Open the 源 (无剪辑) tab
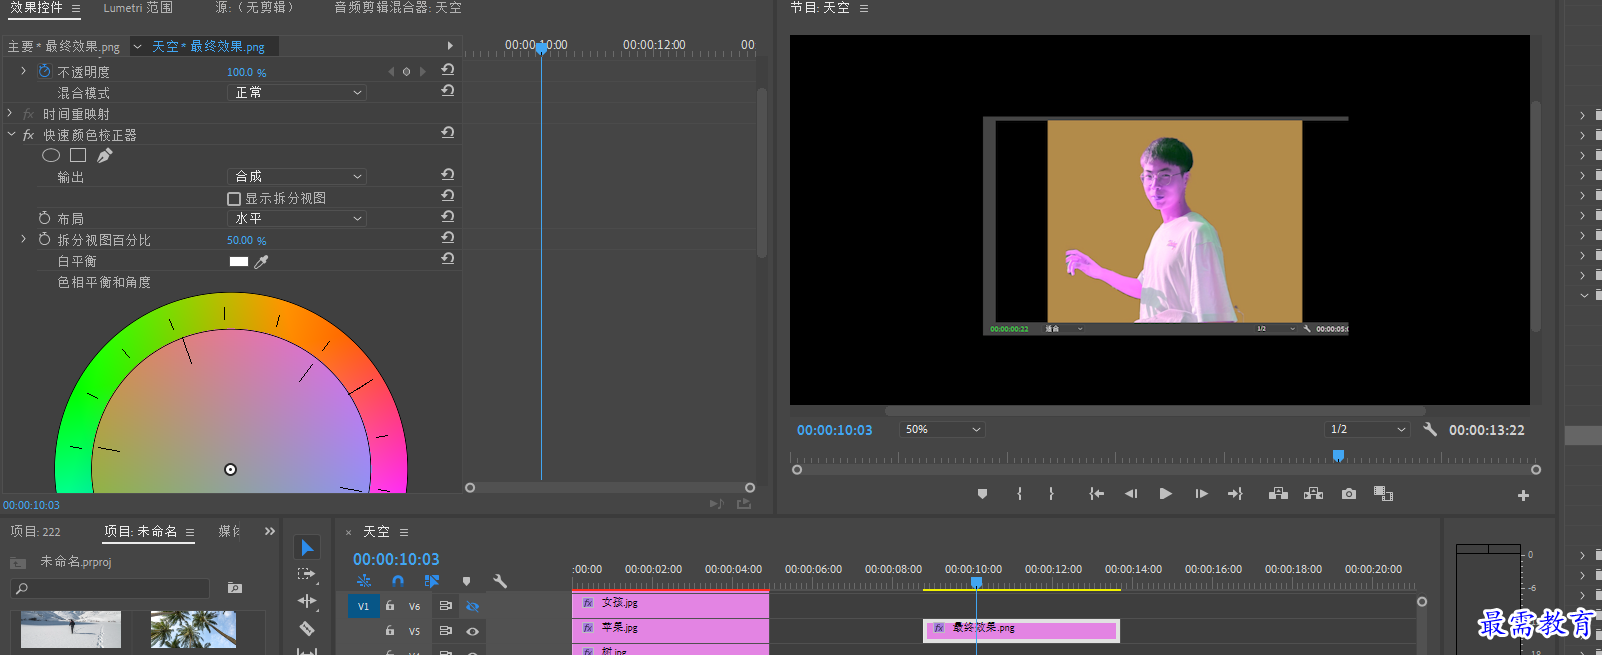 click(x=254, y=7)
